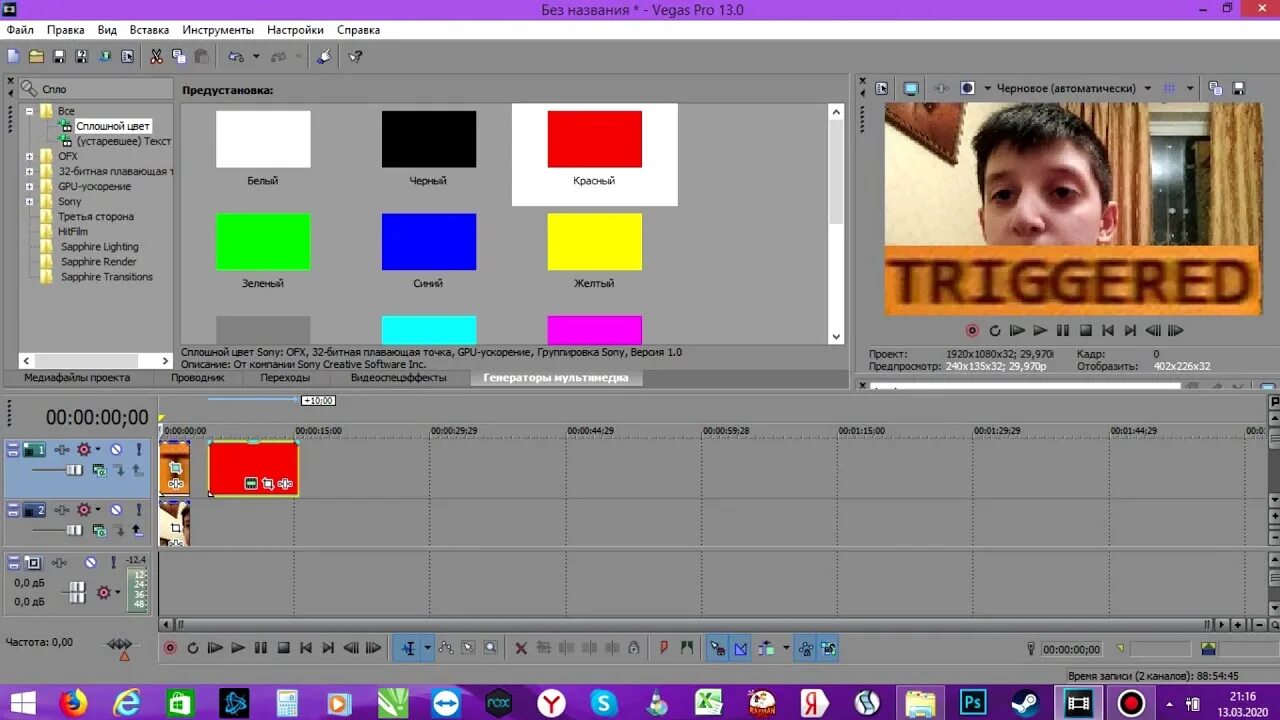Image resolution: width=1280 pixels, height=720 pixels.
Task: Select the Normal Edit tool
Action: click(408, 648)
